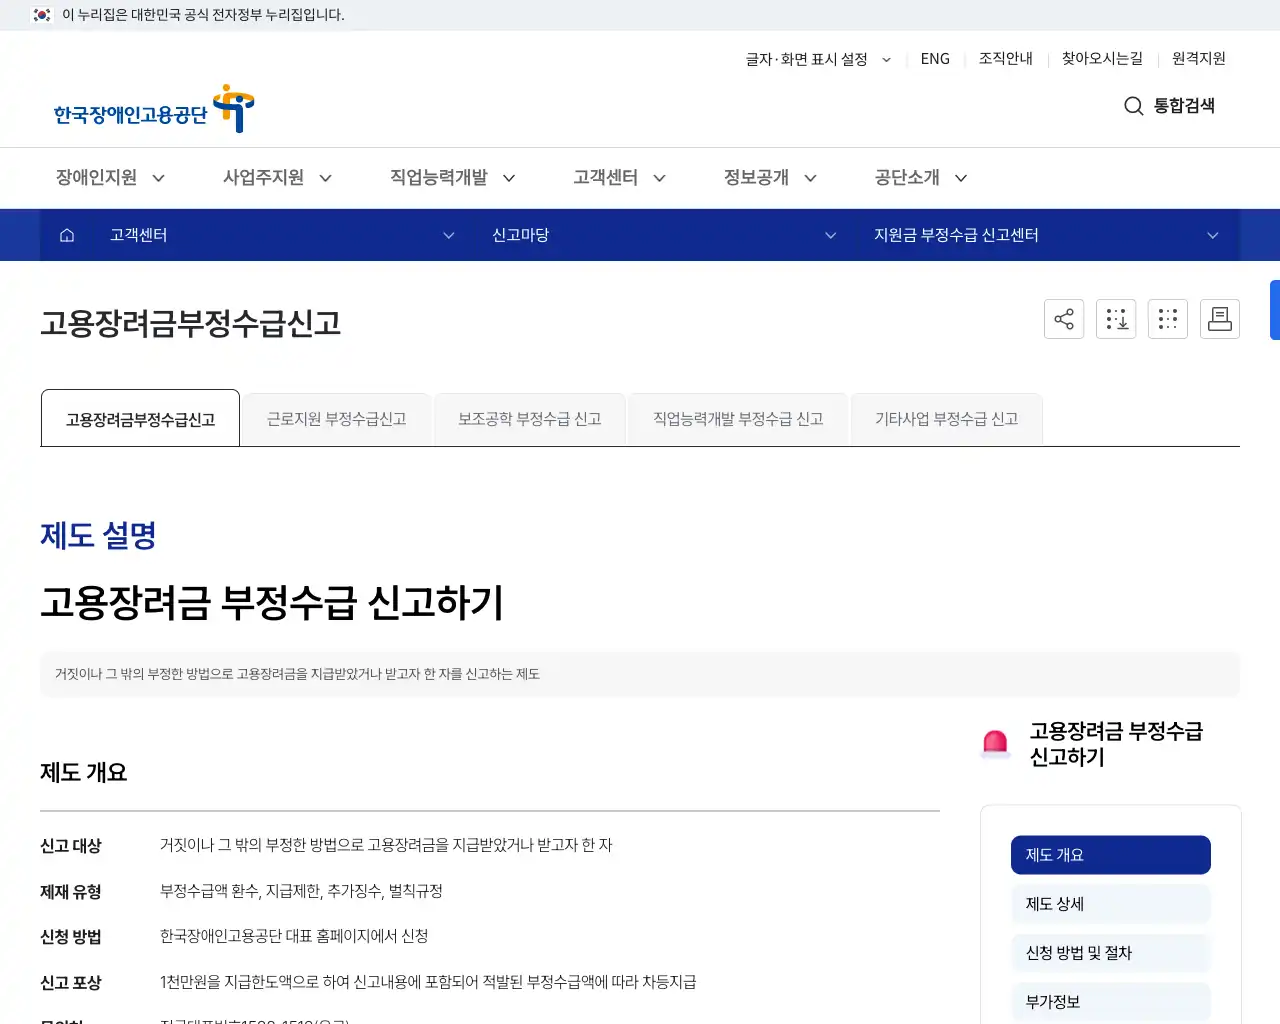The height and width of the screenshot is (1024, 1280).
Task: Open the braille viewer icon
Action: click(x=1168, y=318)
